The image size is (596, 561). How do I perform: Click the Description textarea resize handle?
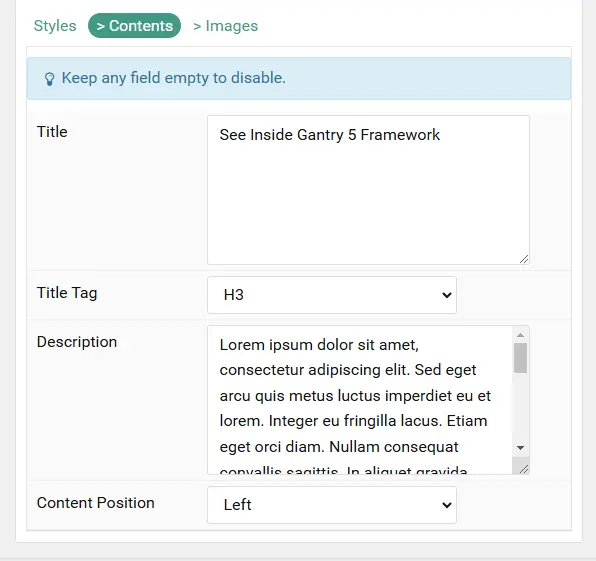(524, 469)
